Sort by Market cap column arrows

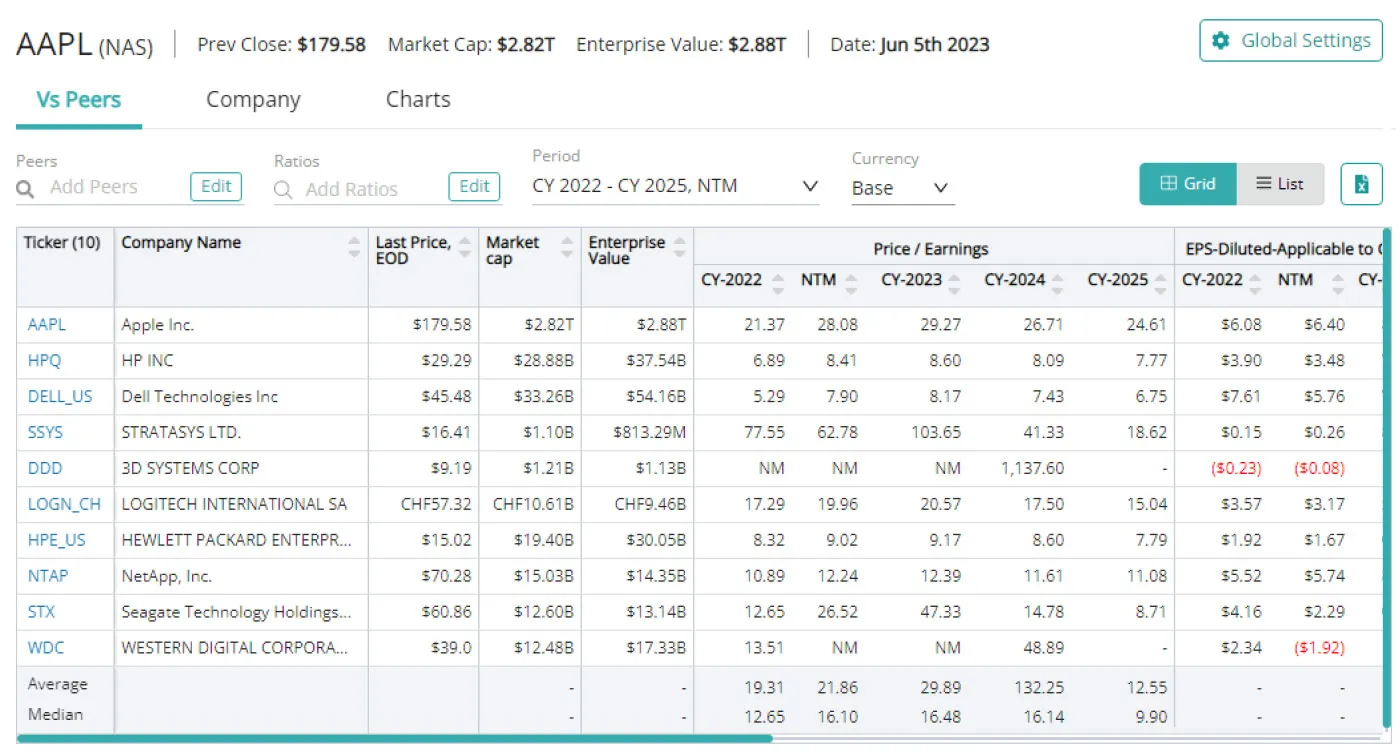(567, 247)
